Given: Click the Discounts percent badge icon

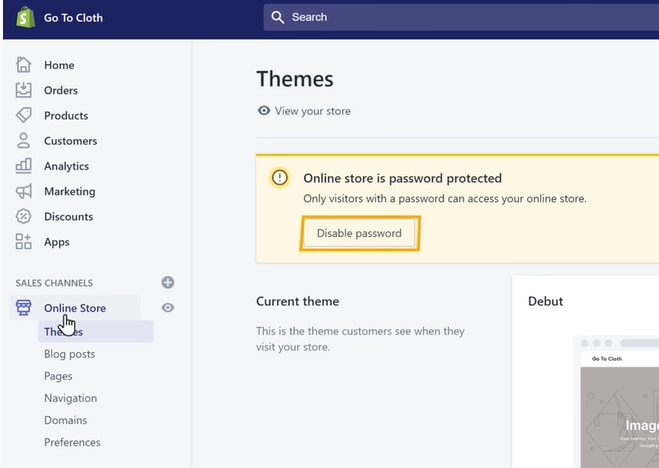Looking at the screenshot, I should [x=24, y=216].
